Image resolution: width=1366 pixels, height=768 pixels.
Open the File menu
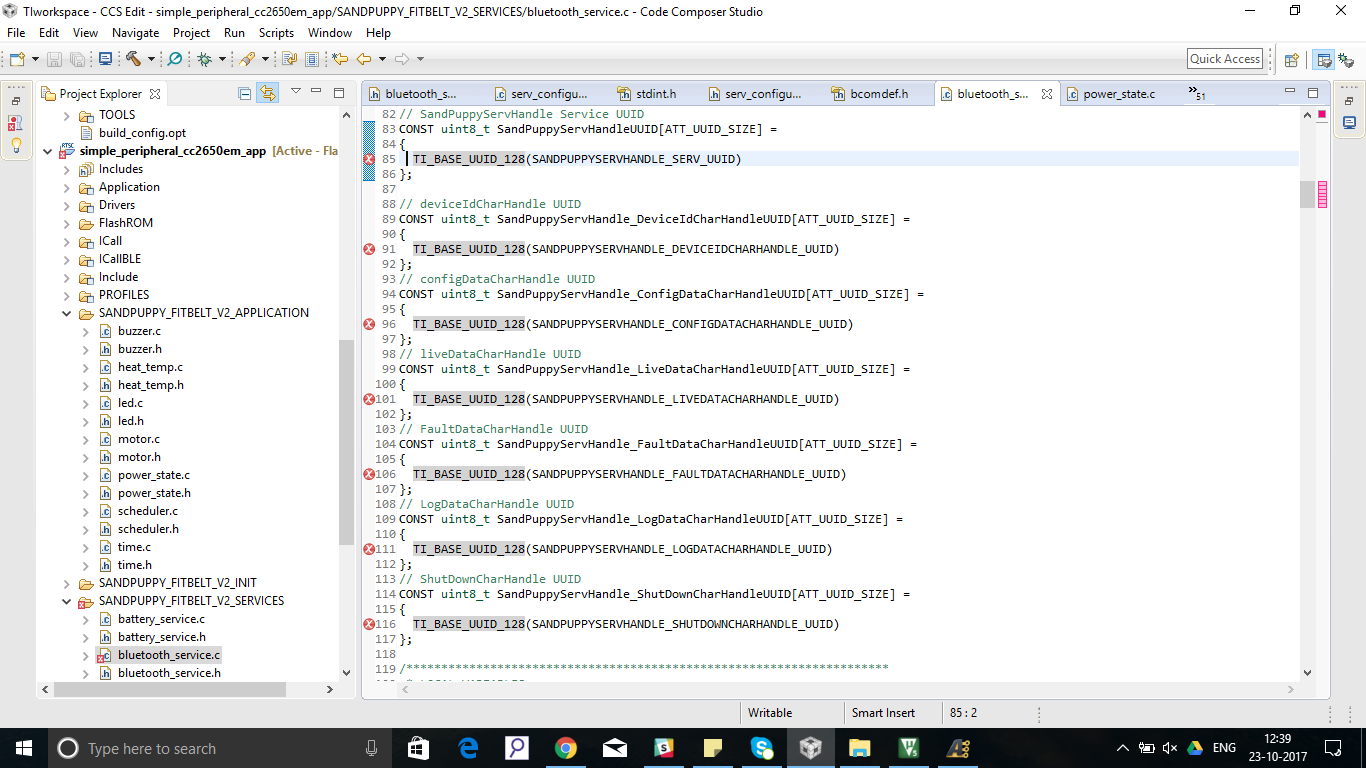tap(16, 33)
